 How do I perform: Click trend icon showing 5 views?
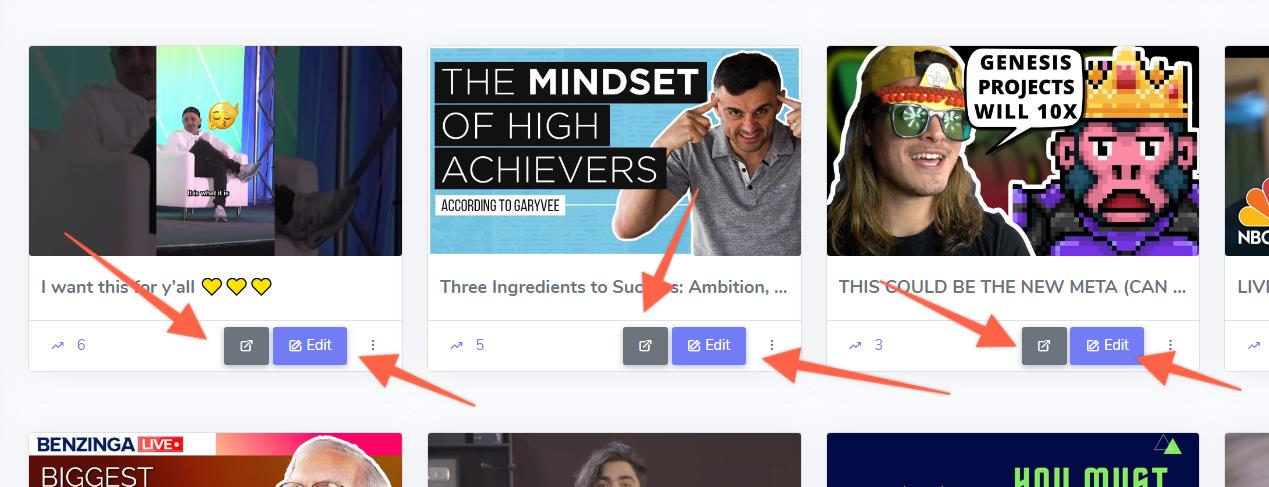click(x=456, y=346)
